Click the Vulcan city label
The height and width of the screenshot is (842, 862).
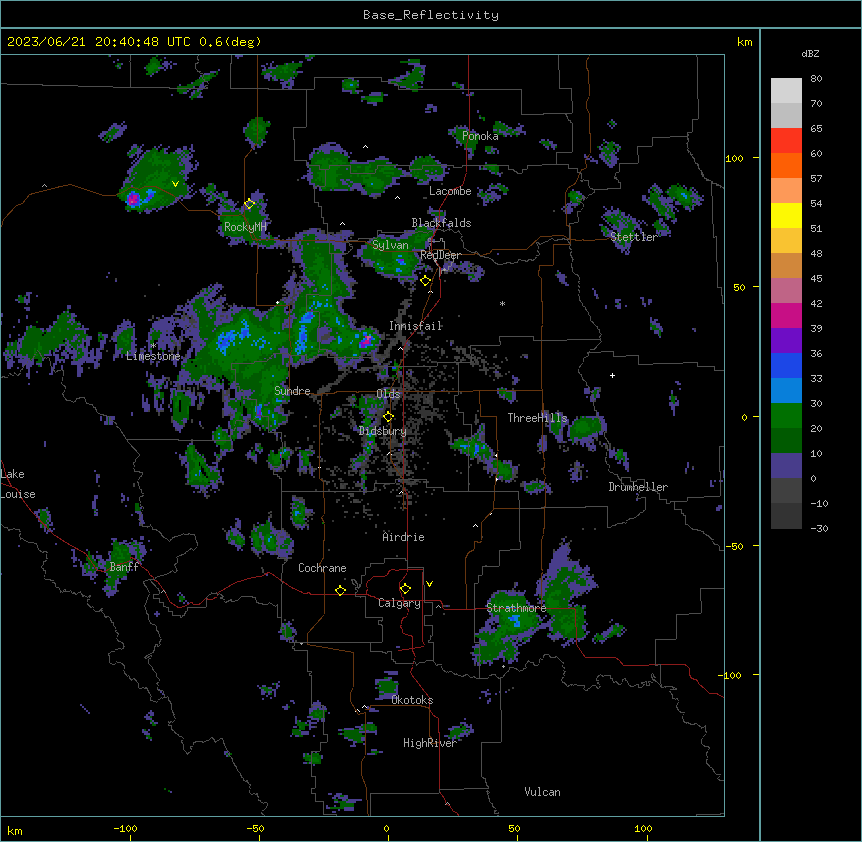[543, 792]
